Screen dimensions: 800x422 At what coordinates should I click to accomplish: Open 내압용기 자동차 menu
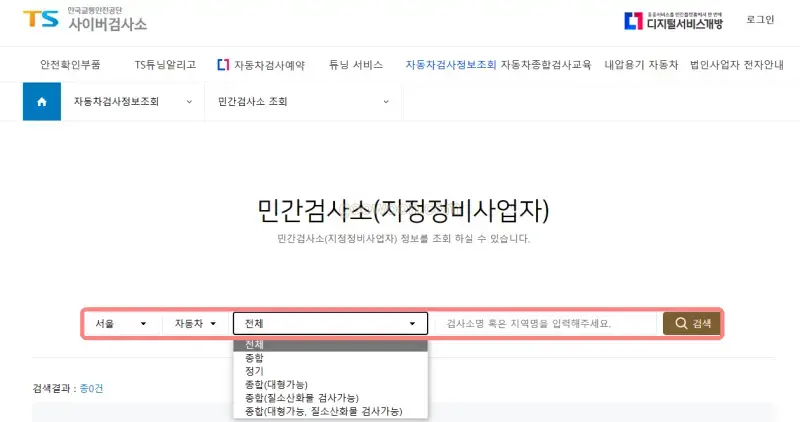(x=641, y=64)
